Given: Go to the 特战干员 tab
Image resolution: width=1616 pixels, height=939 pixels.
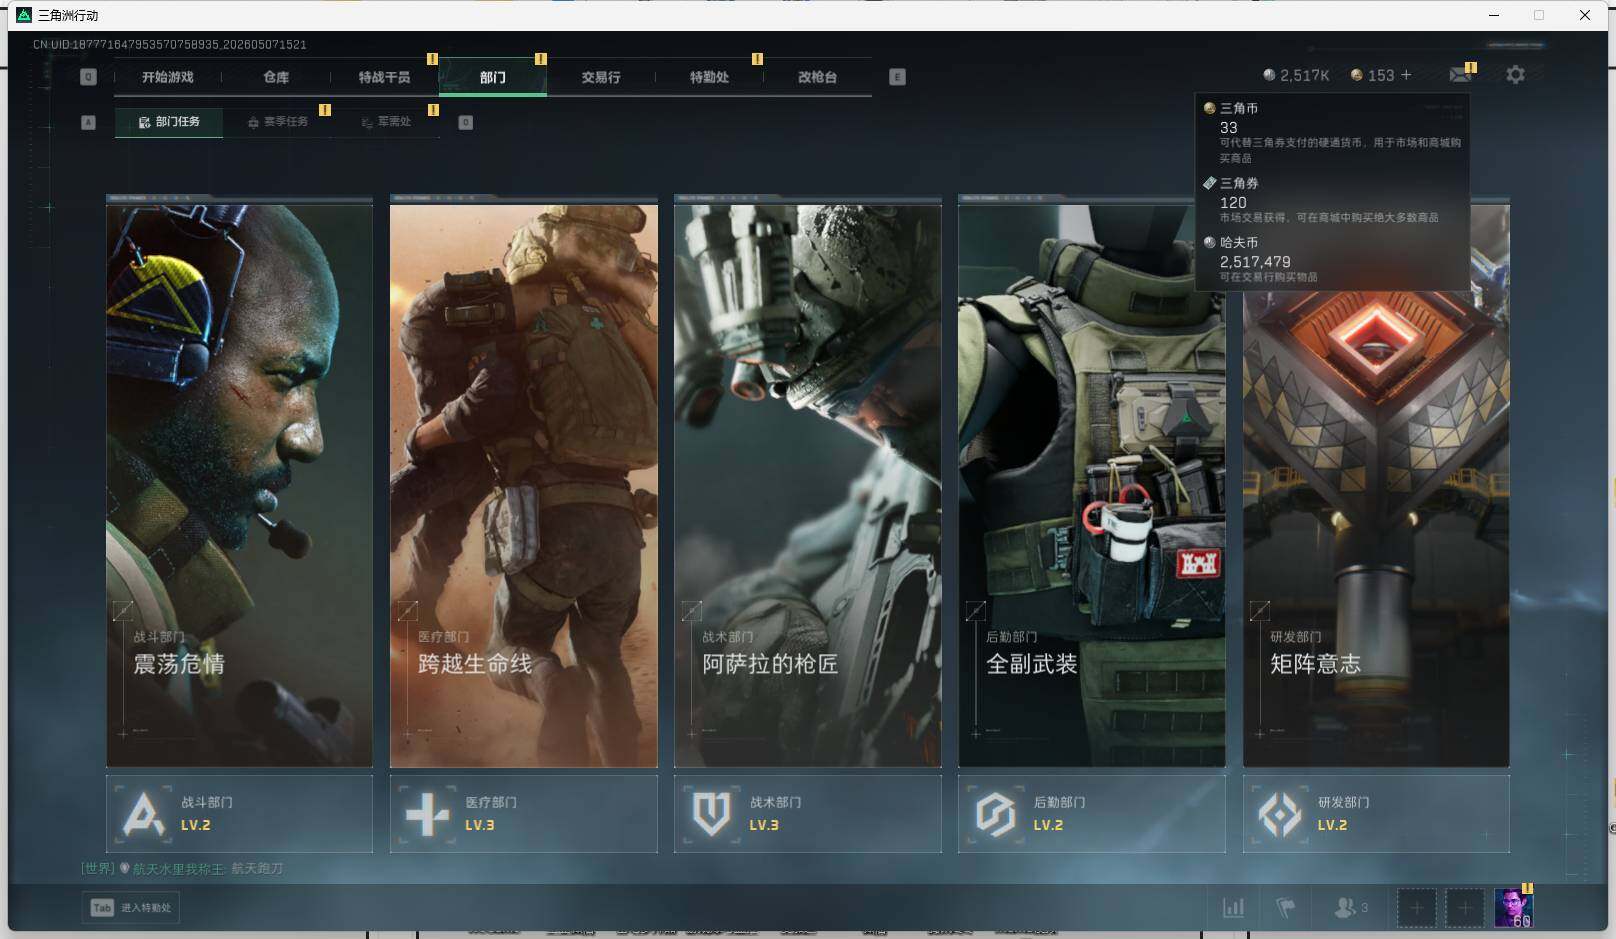Looking at the screenshot, I should (384, 77).
